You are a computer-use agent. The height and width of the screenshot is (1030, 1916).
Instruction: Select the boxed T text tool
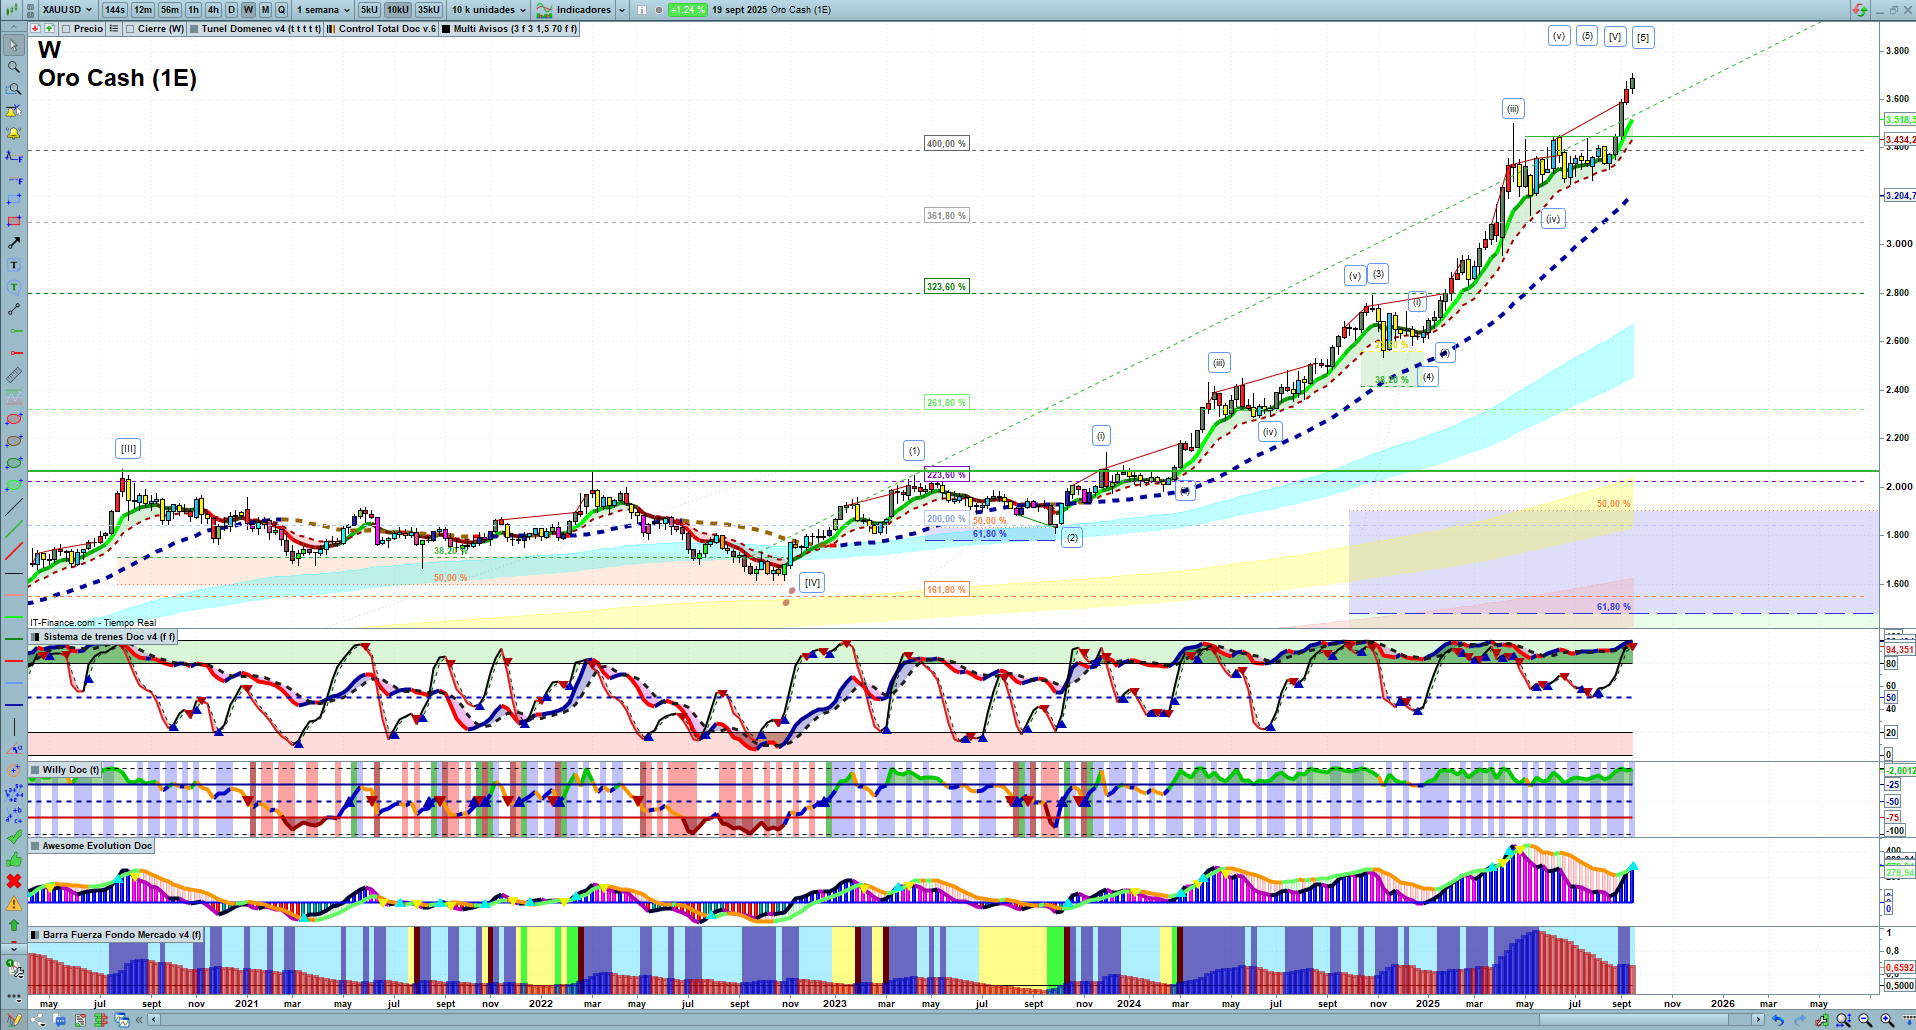click(x=14, y=265)
